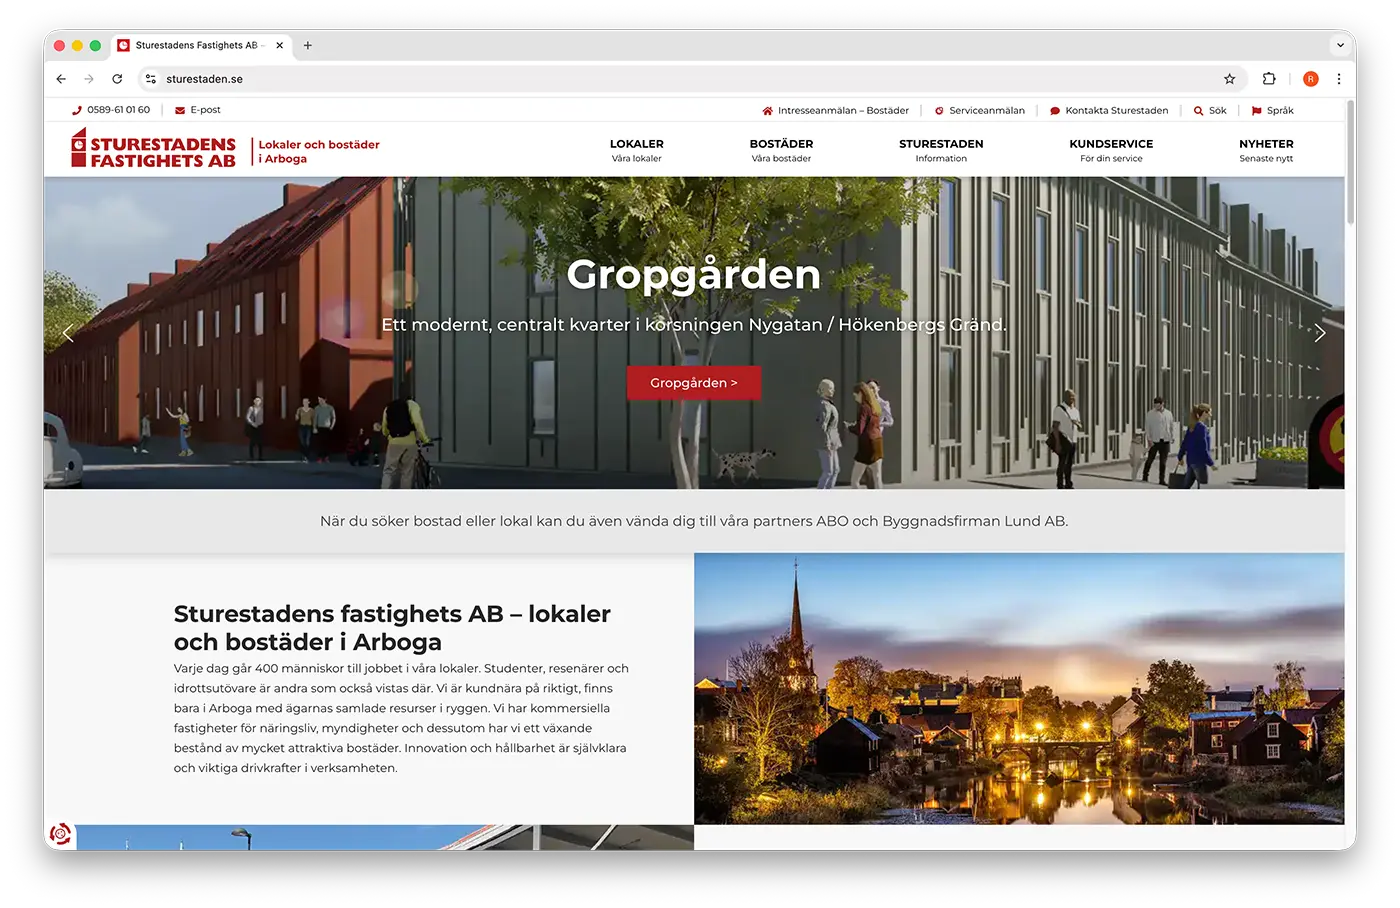Click the gear icon beside Serviceanmälan

click(939, 111)
